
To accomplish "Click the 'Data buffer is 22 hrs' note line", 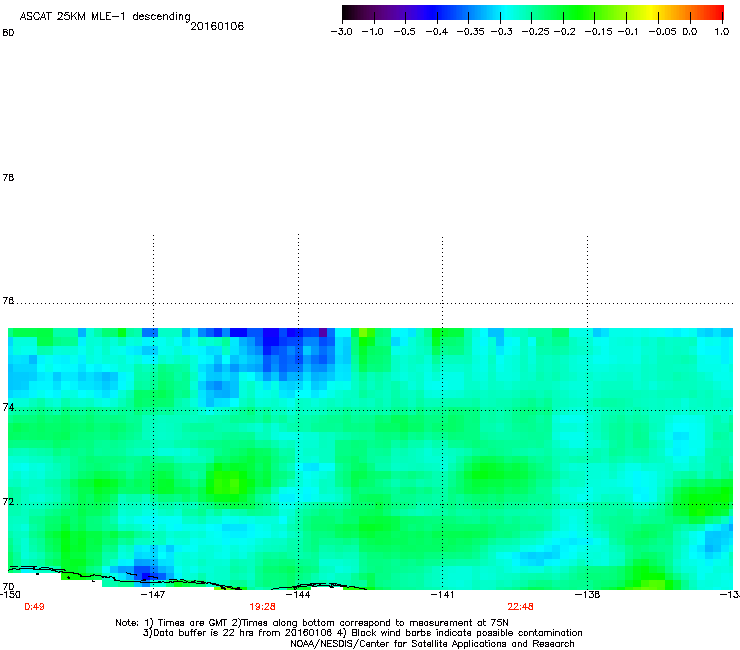I will (362, 633).
